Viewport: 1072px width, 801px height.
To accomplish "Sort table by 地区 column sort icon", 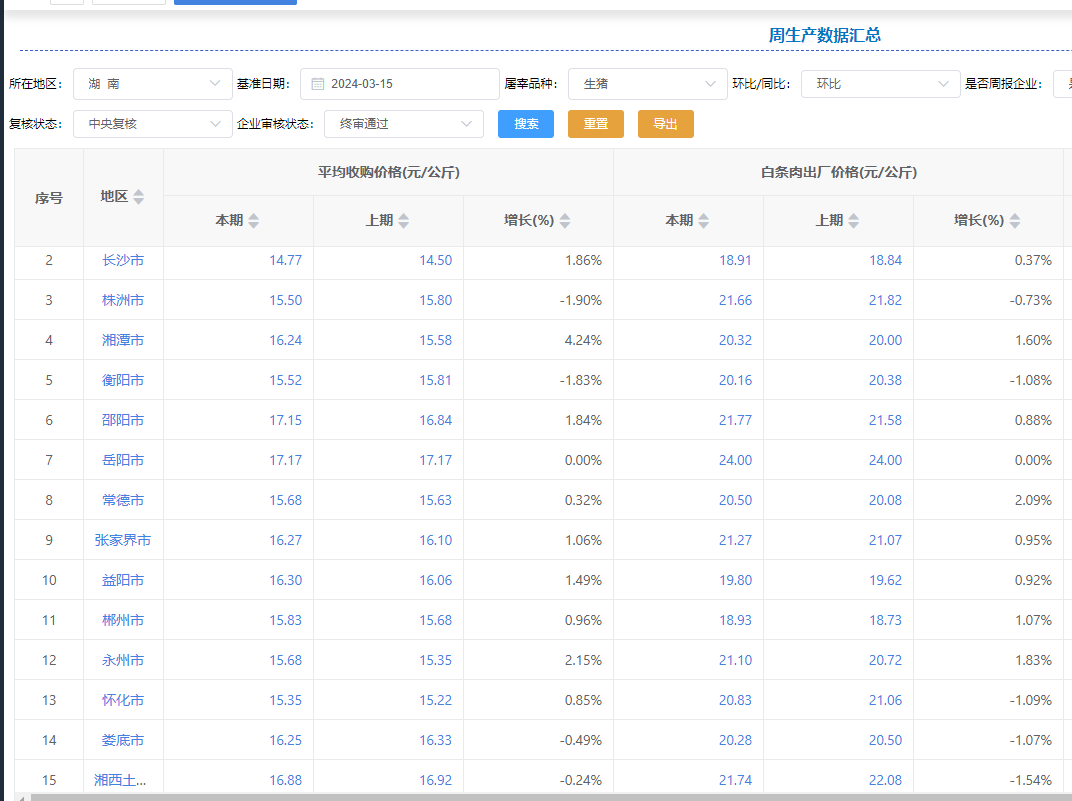I will point(138,197).
